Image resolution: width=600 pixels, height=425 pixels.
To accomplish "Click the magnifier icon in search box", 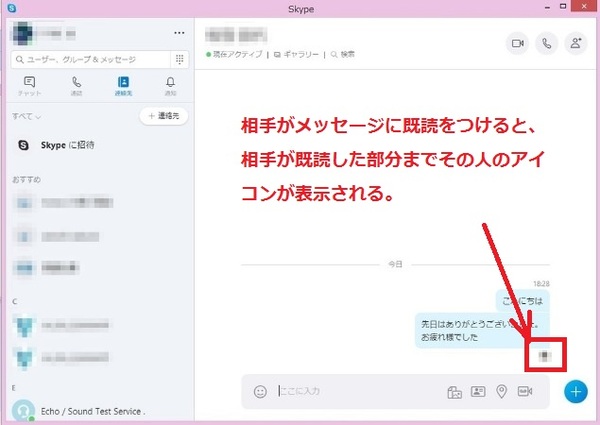I will click(x=20, y=59).
